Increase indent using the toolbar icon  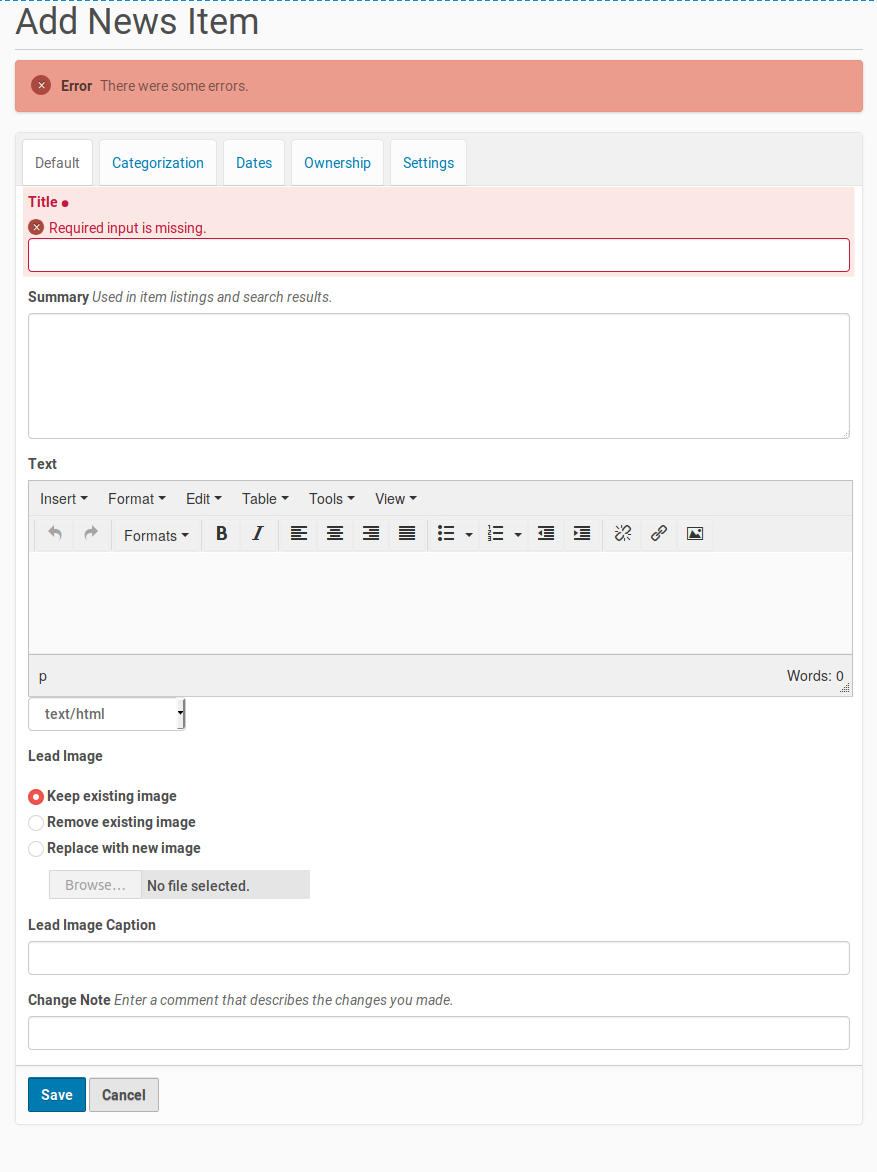582,533
